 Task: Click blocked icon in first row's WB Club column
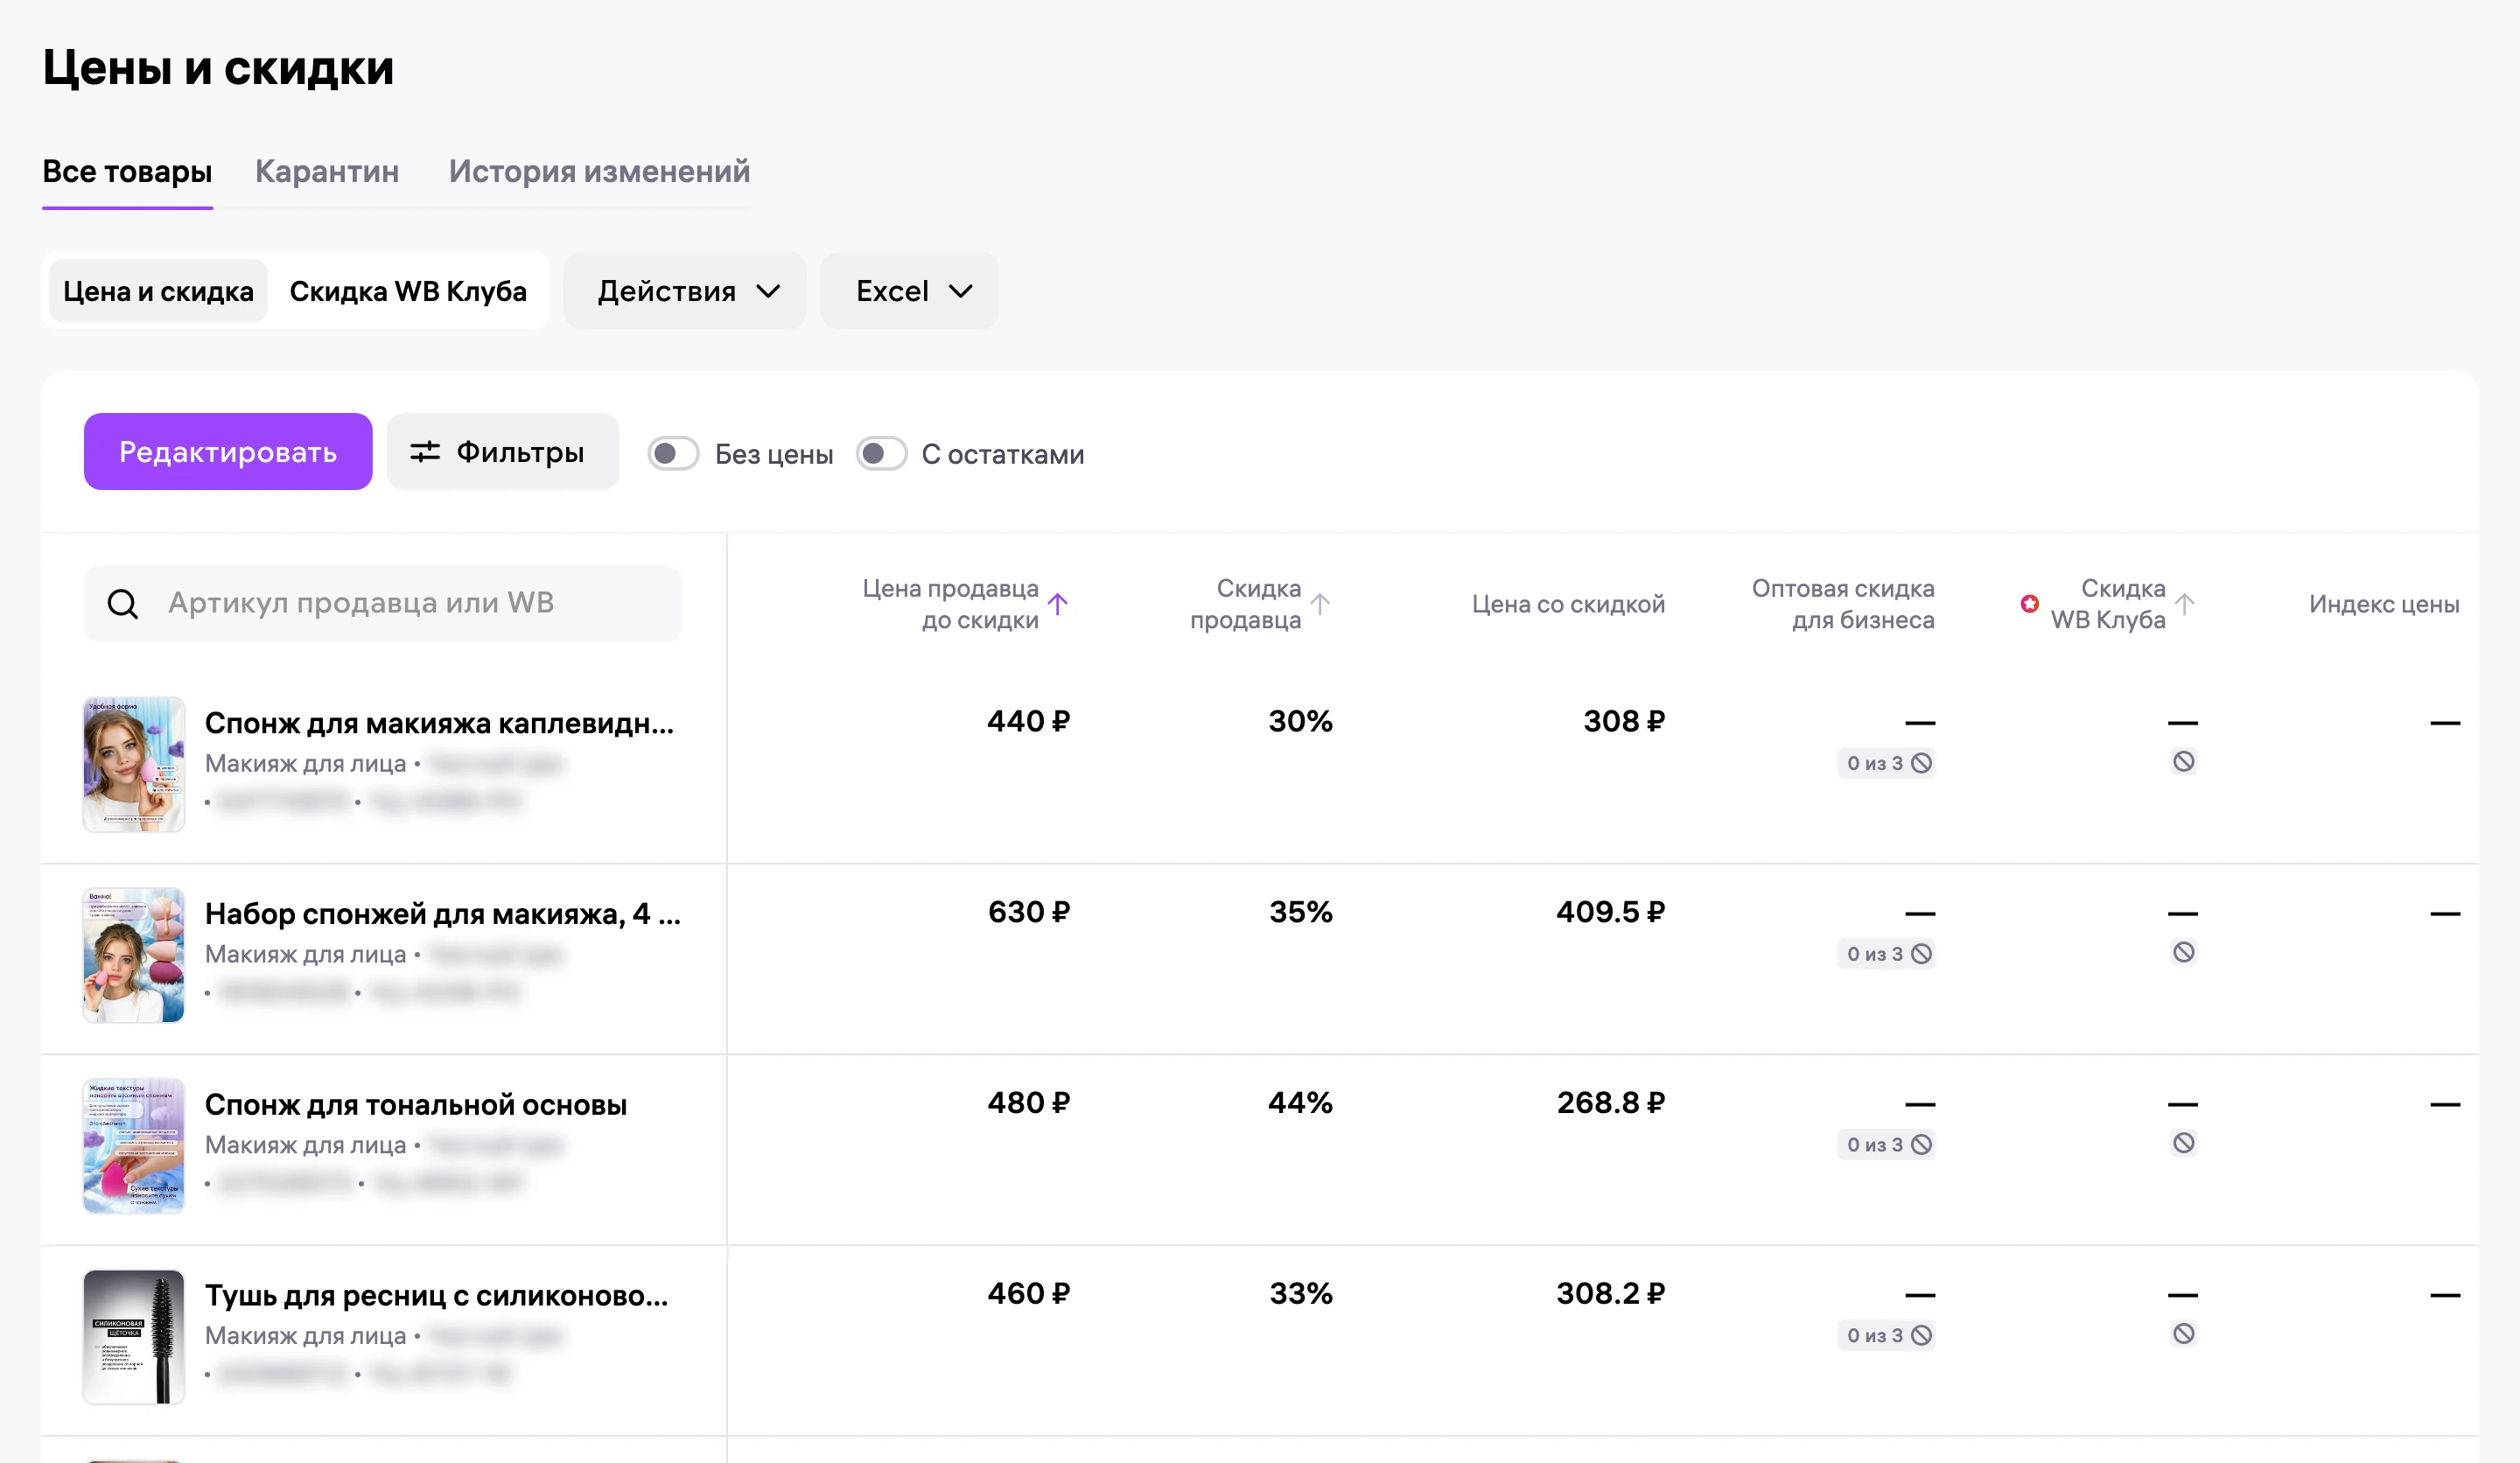(2184, 762)
